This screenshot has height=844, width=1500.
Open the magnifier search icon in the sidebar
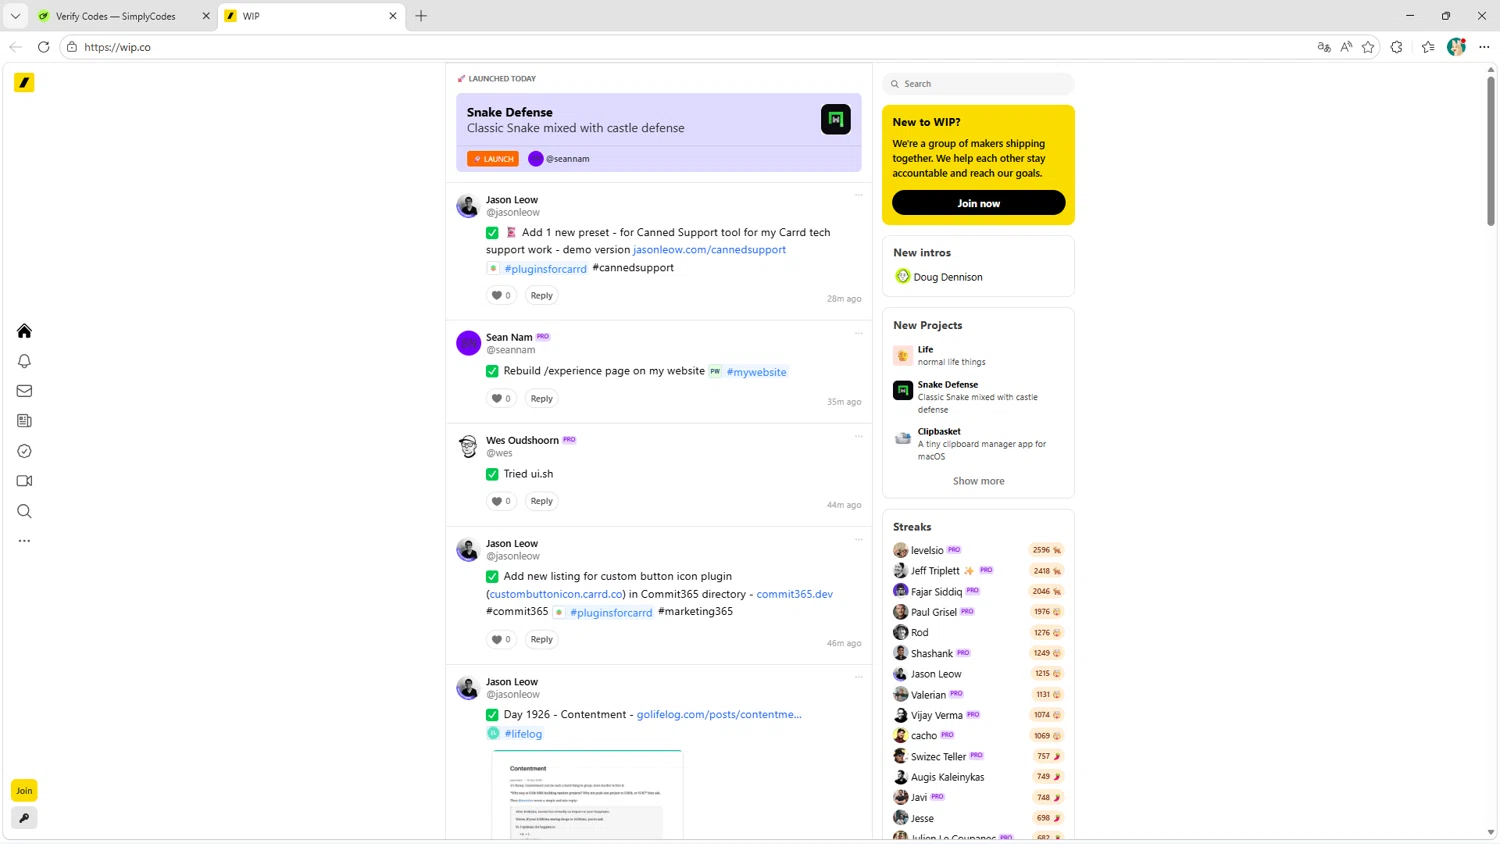24,511
